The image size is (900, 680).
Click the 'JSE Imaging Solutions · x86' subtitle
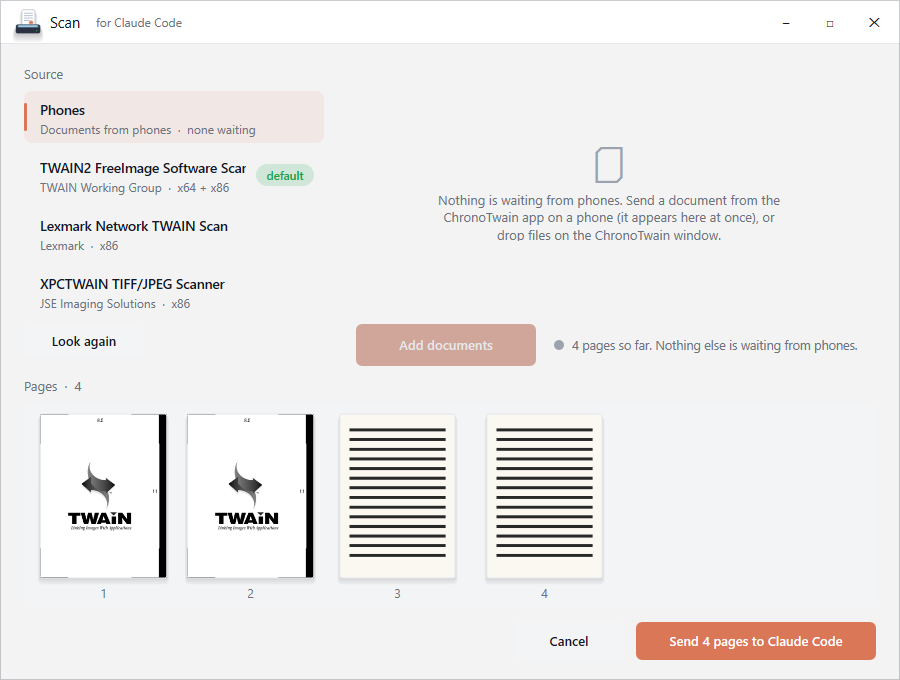tap(115, 304)
